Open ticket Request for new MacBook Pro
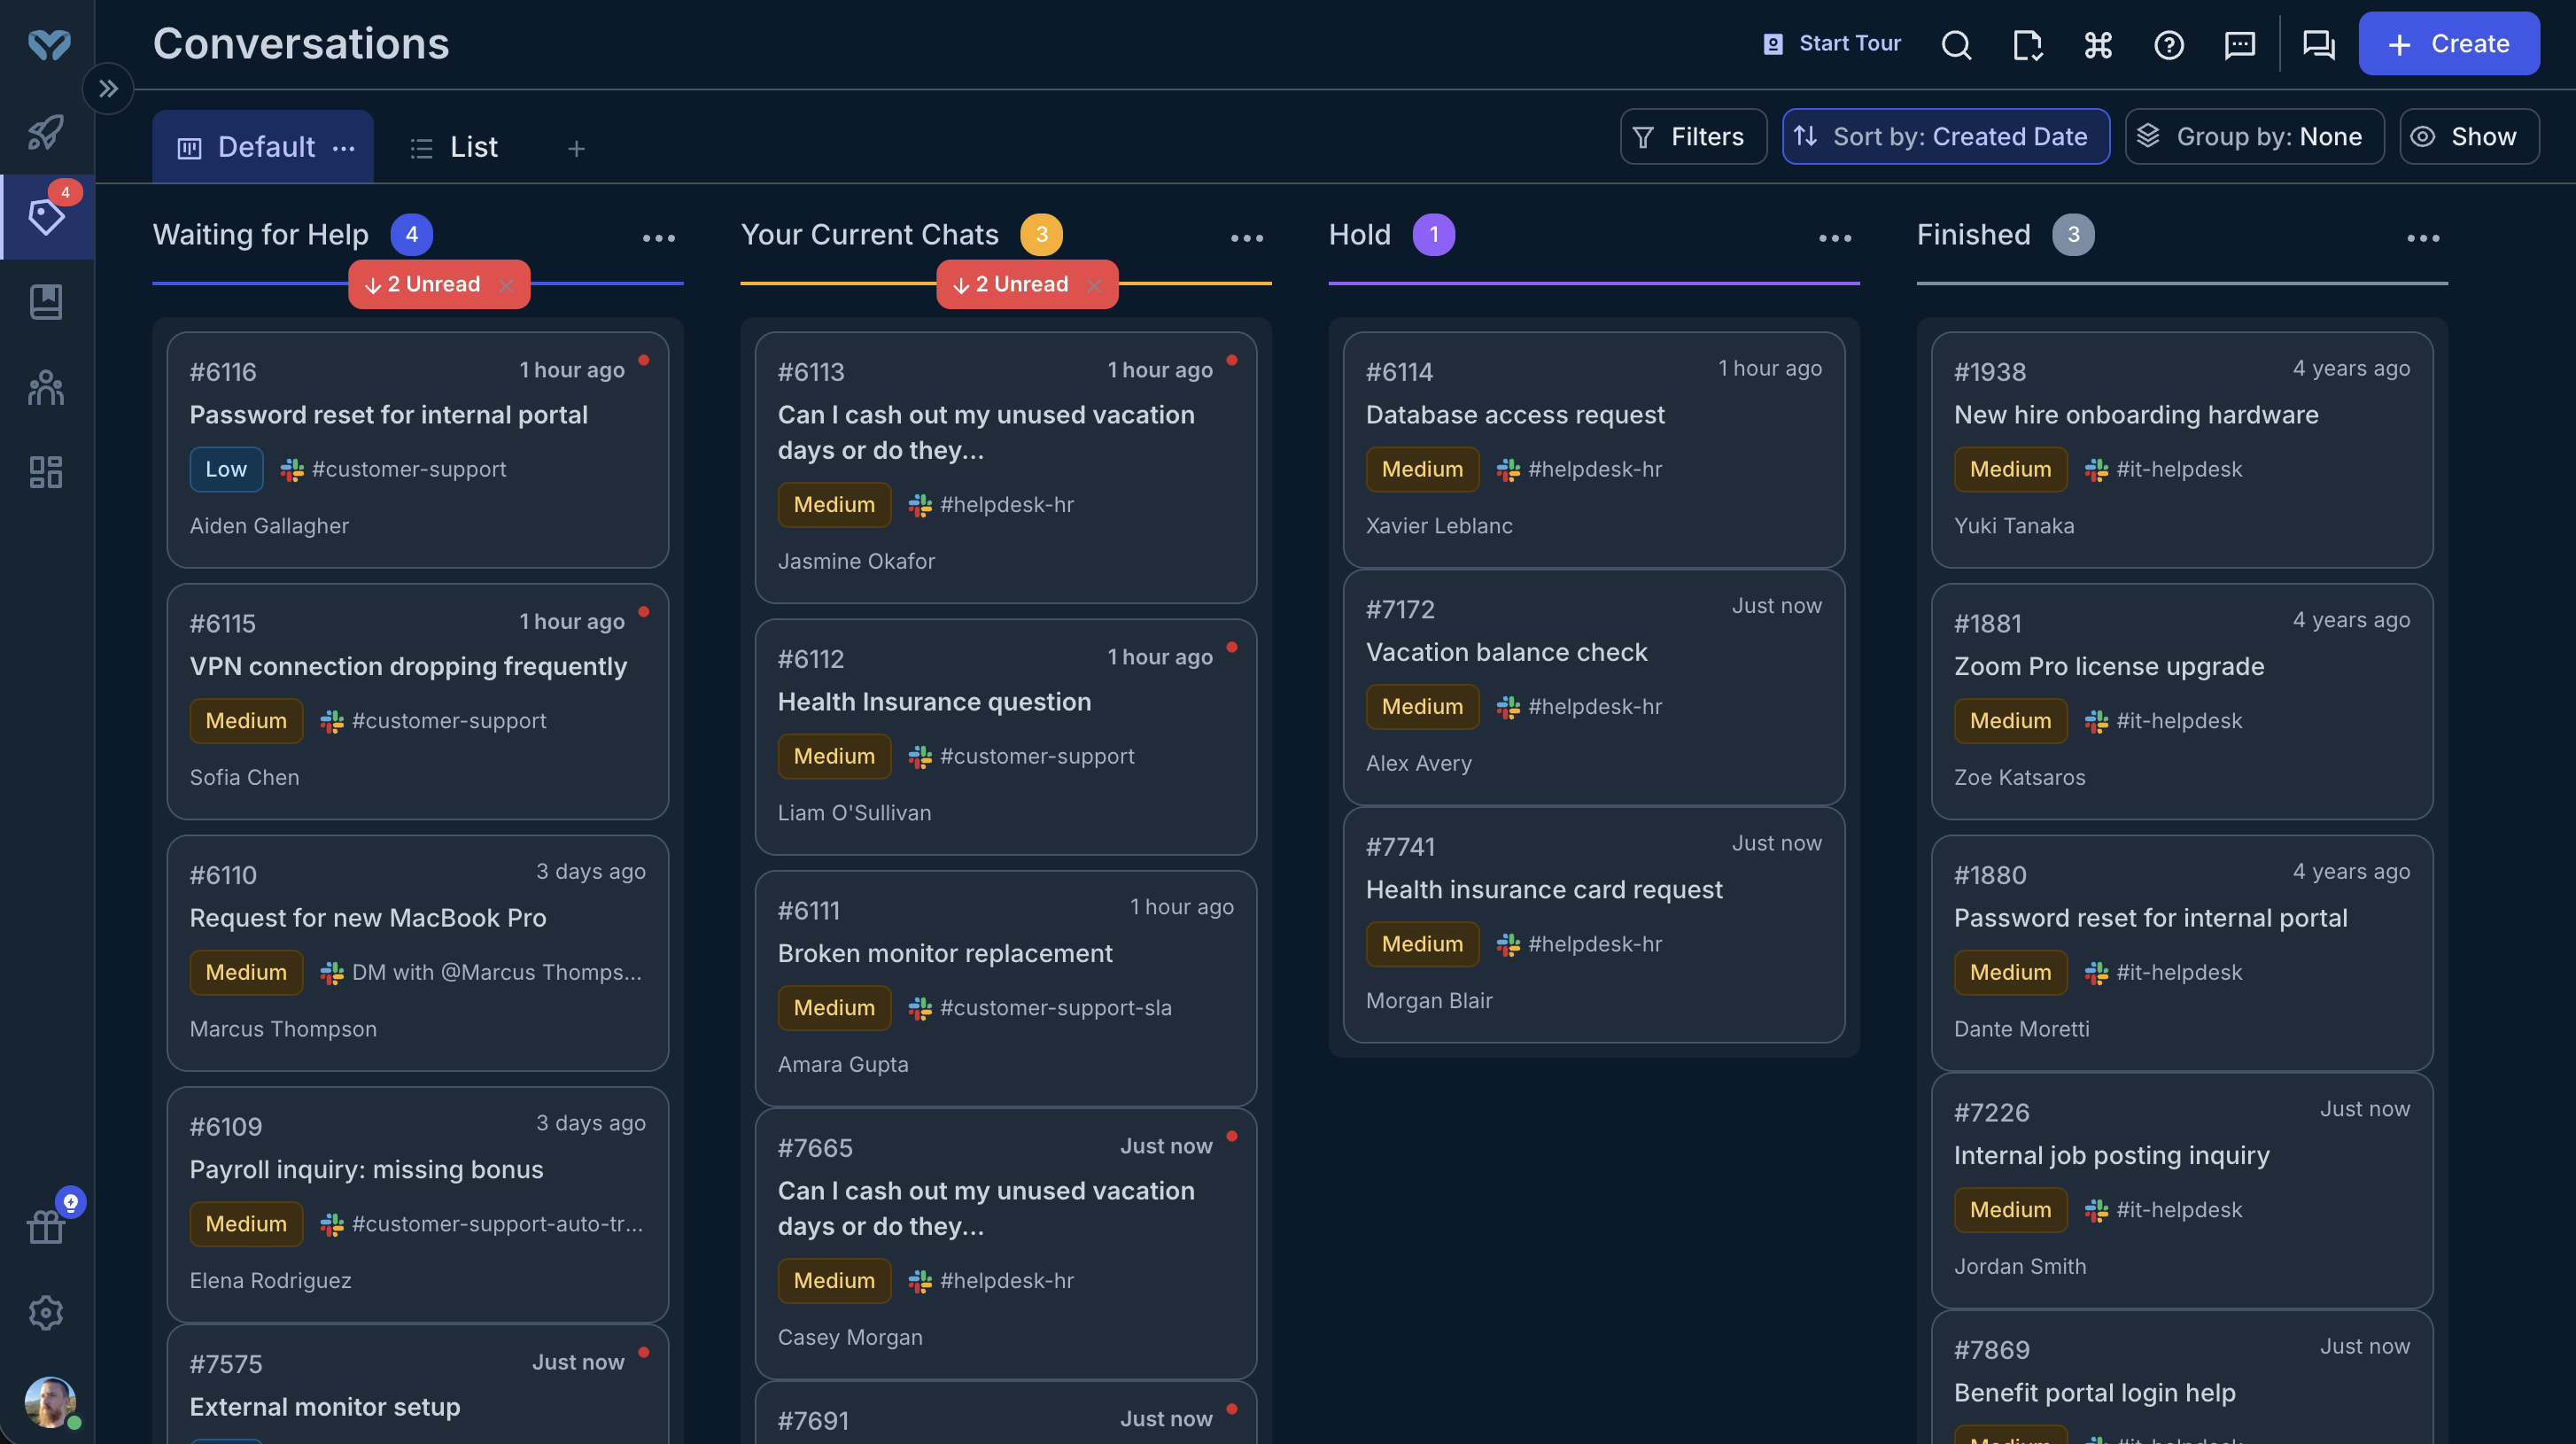 click(418, 953)
